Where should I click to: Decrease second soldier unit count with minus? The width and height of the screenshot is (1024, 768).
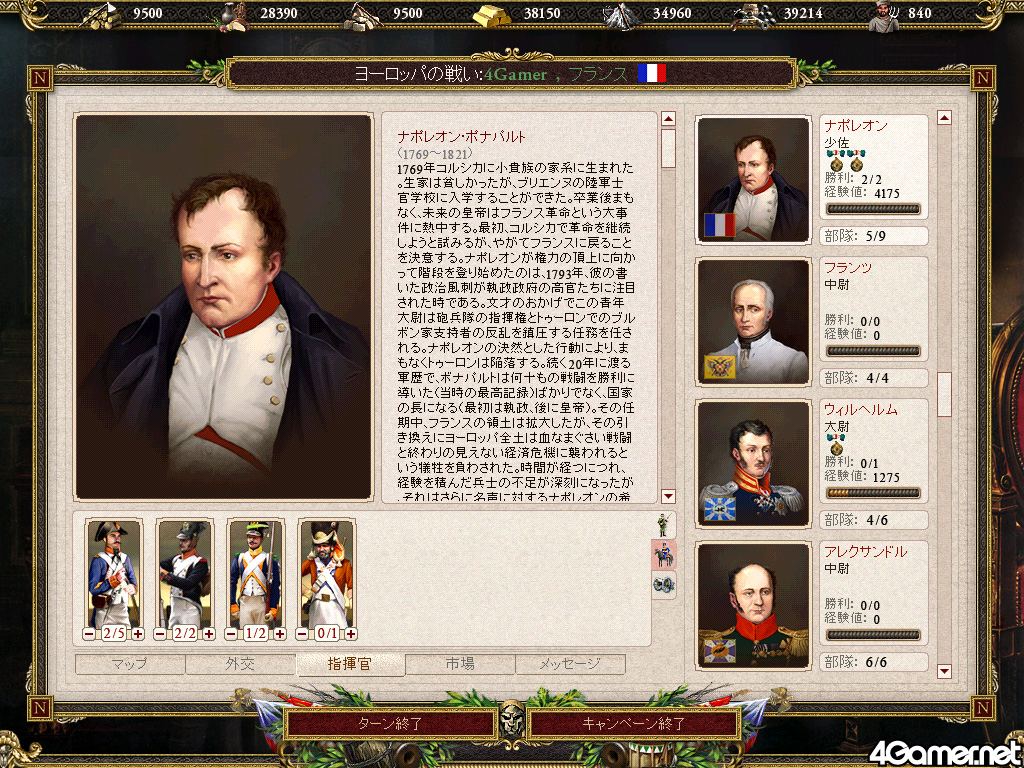tap(160, 633)
